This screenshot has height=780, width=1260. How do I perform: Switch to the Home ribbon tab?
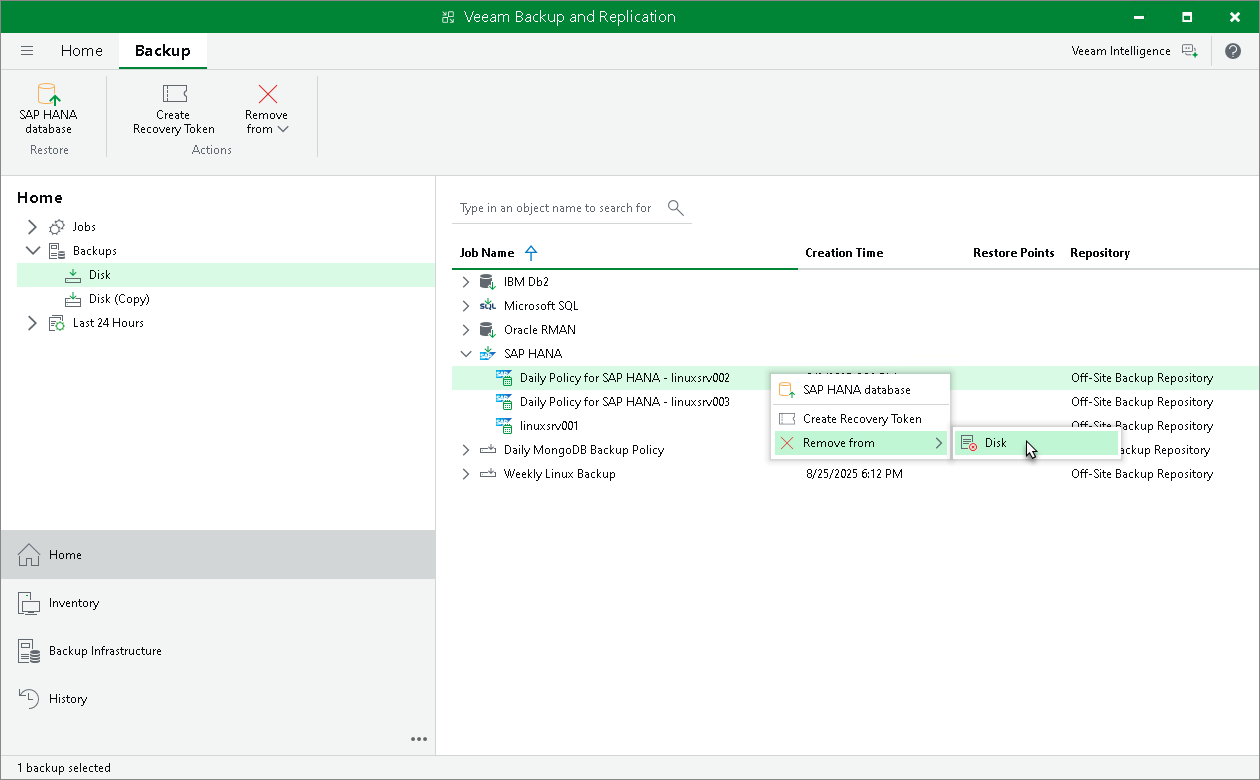pyautogui.click(x=81, y=51)
